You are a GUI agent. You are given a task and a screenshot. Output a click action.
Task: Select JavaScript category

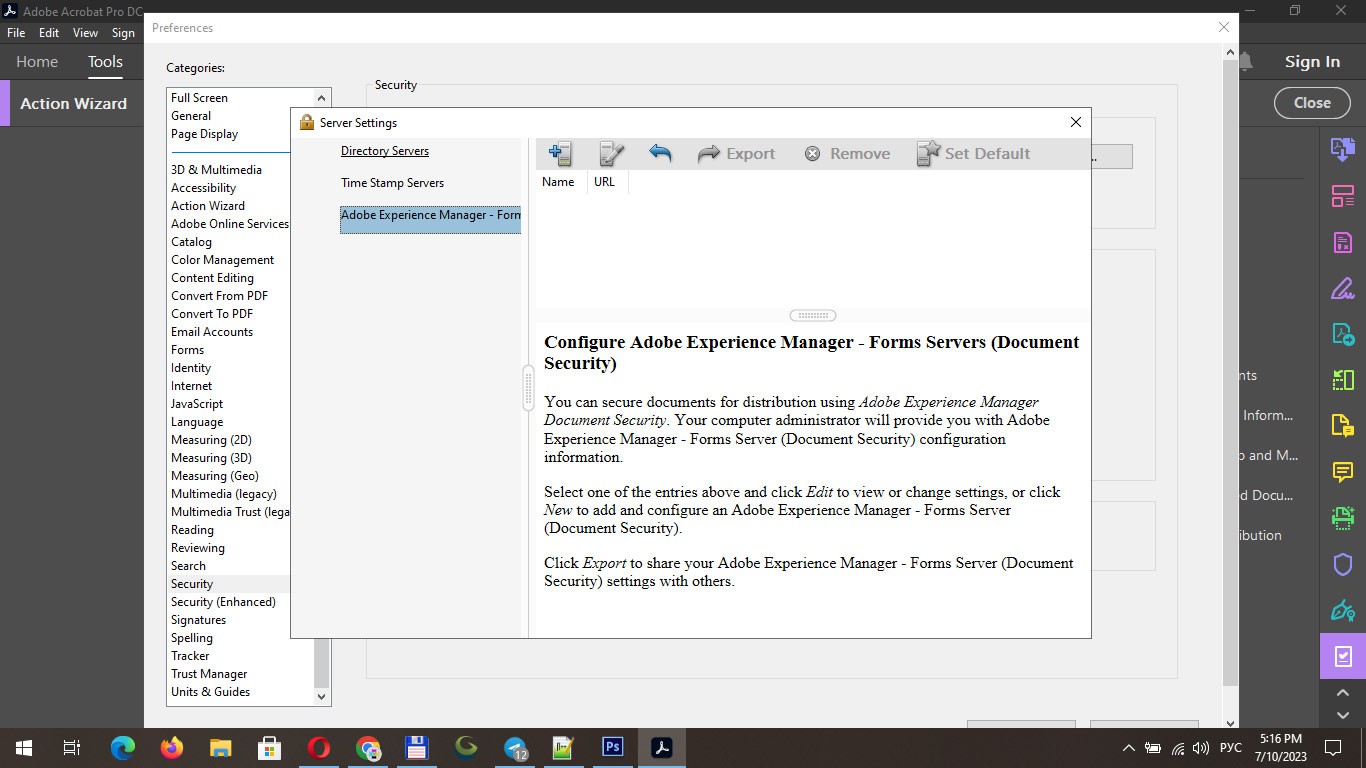pyautogui.click(x=197, y=404)
